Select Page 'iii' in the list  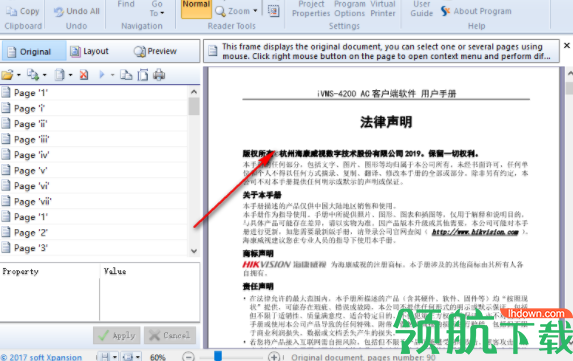tap(94, 139)
